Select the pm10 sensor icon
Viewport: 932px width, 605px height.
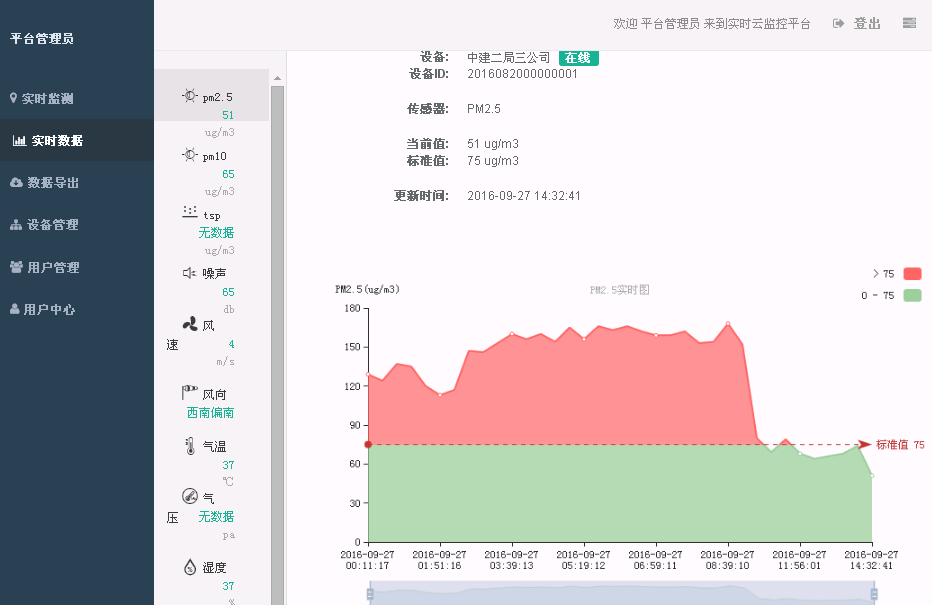click(190, 155)
